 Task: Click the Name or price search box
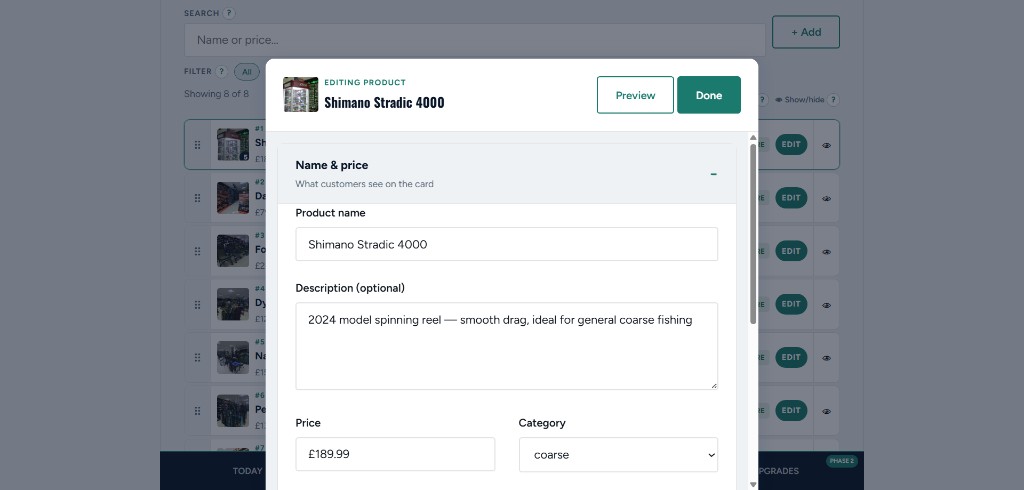coord(475,40)
